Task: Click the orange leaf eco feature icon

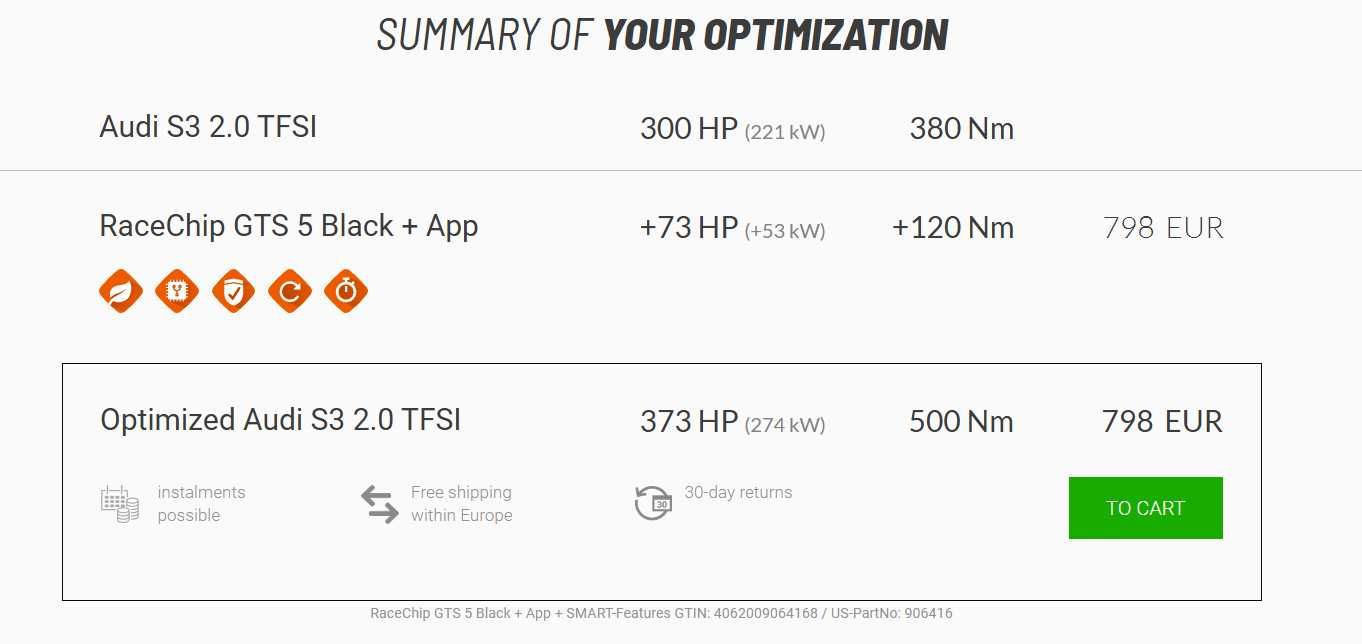Action: [x=121, y=291]
